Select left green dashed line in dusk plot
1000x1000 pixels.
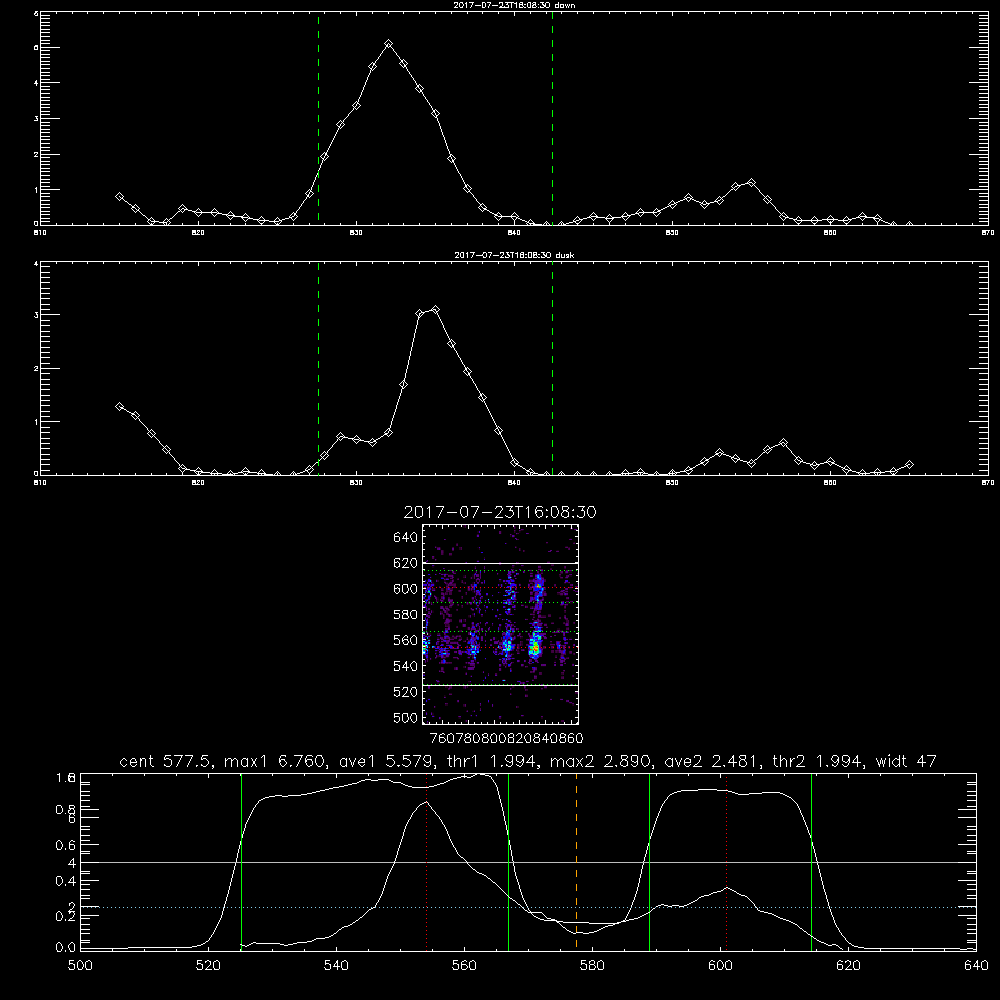pos(318,368)
